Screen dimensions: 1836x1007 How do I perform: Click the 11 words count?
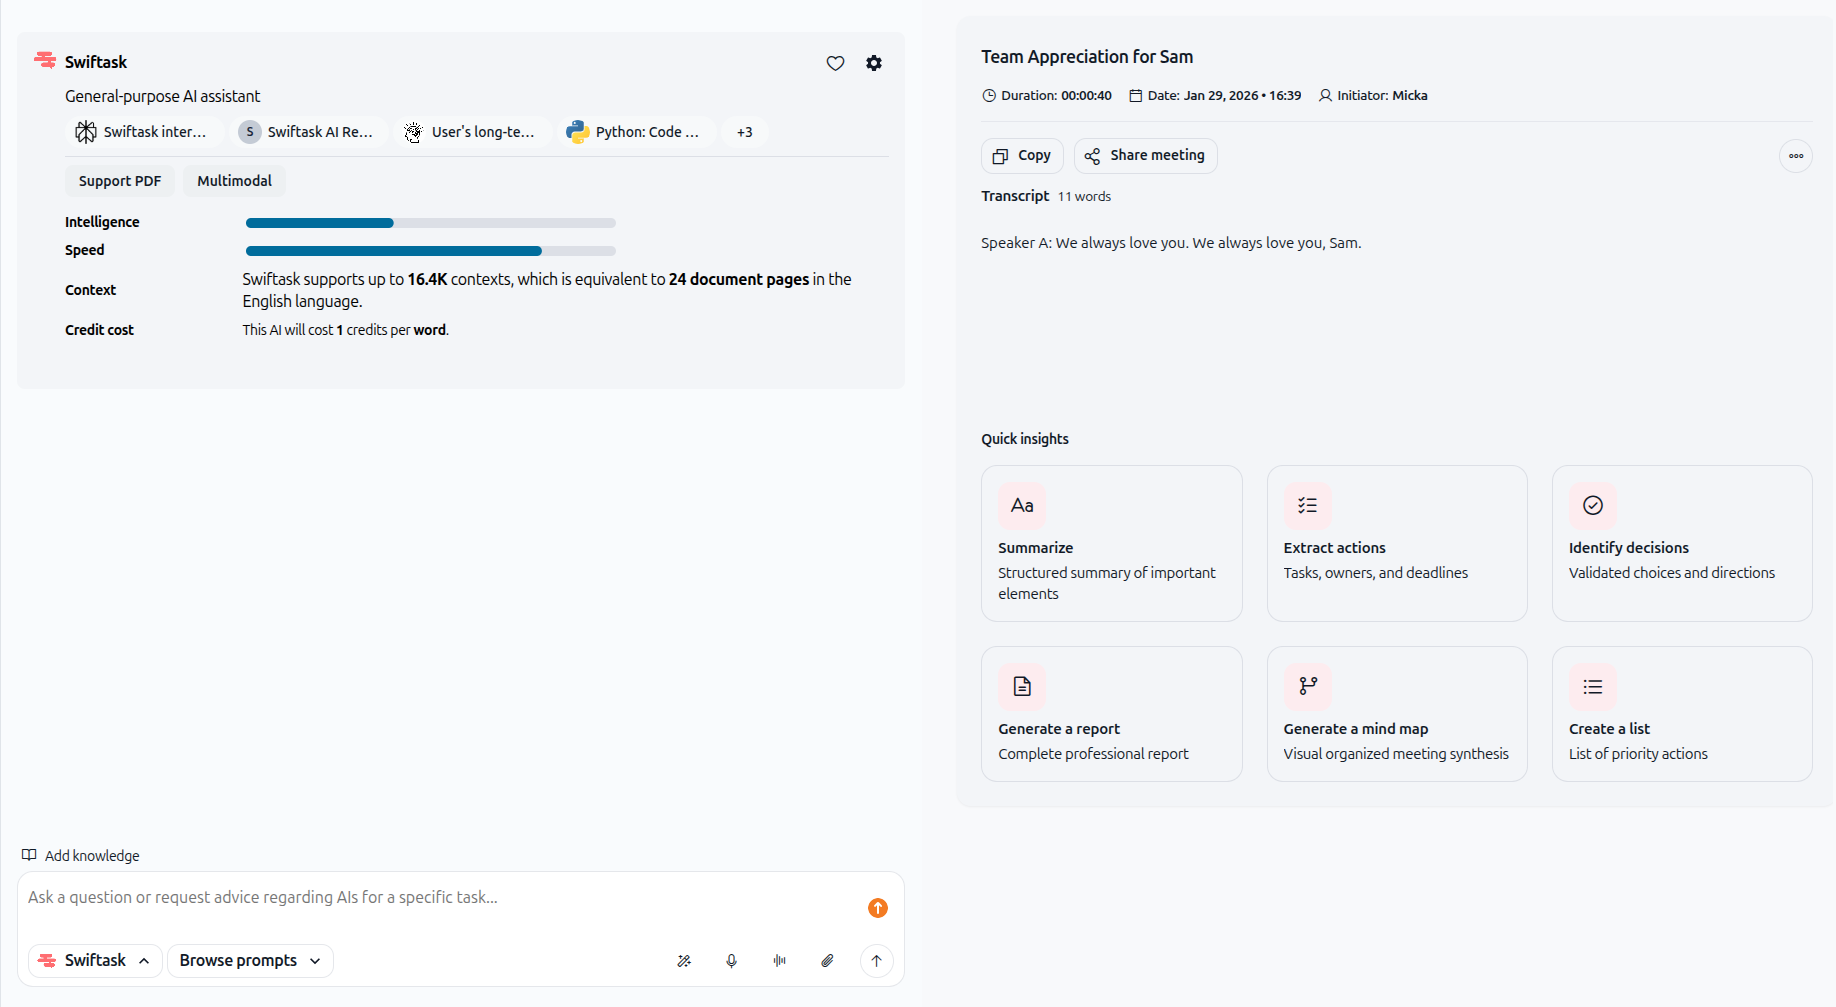pyautogui.click(x=1084, y=197)
